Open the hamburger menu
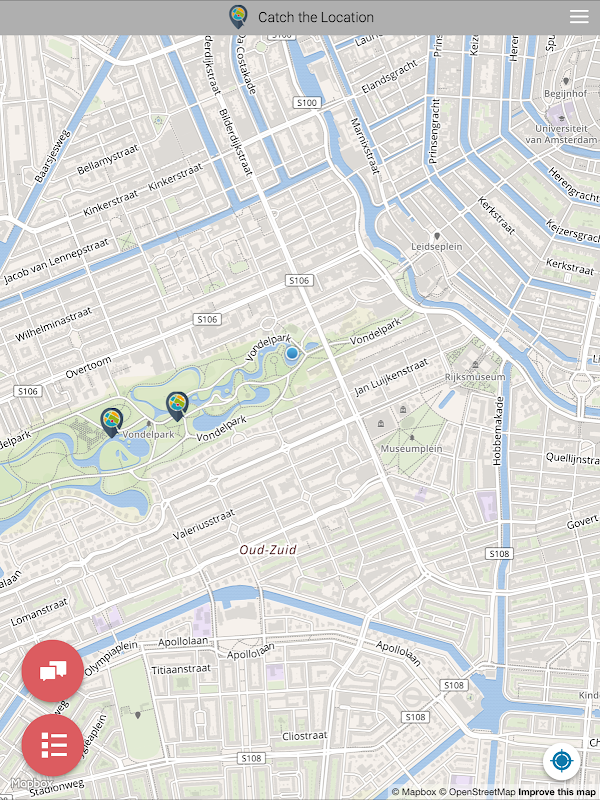This screenshot has height=800, width=600. coord(579,17)
